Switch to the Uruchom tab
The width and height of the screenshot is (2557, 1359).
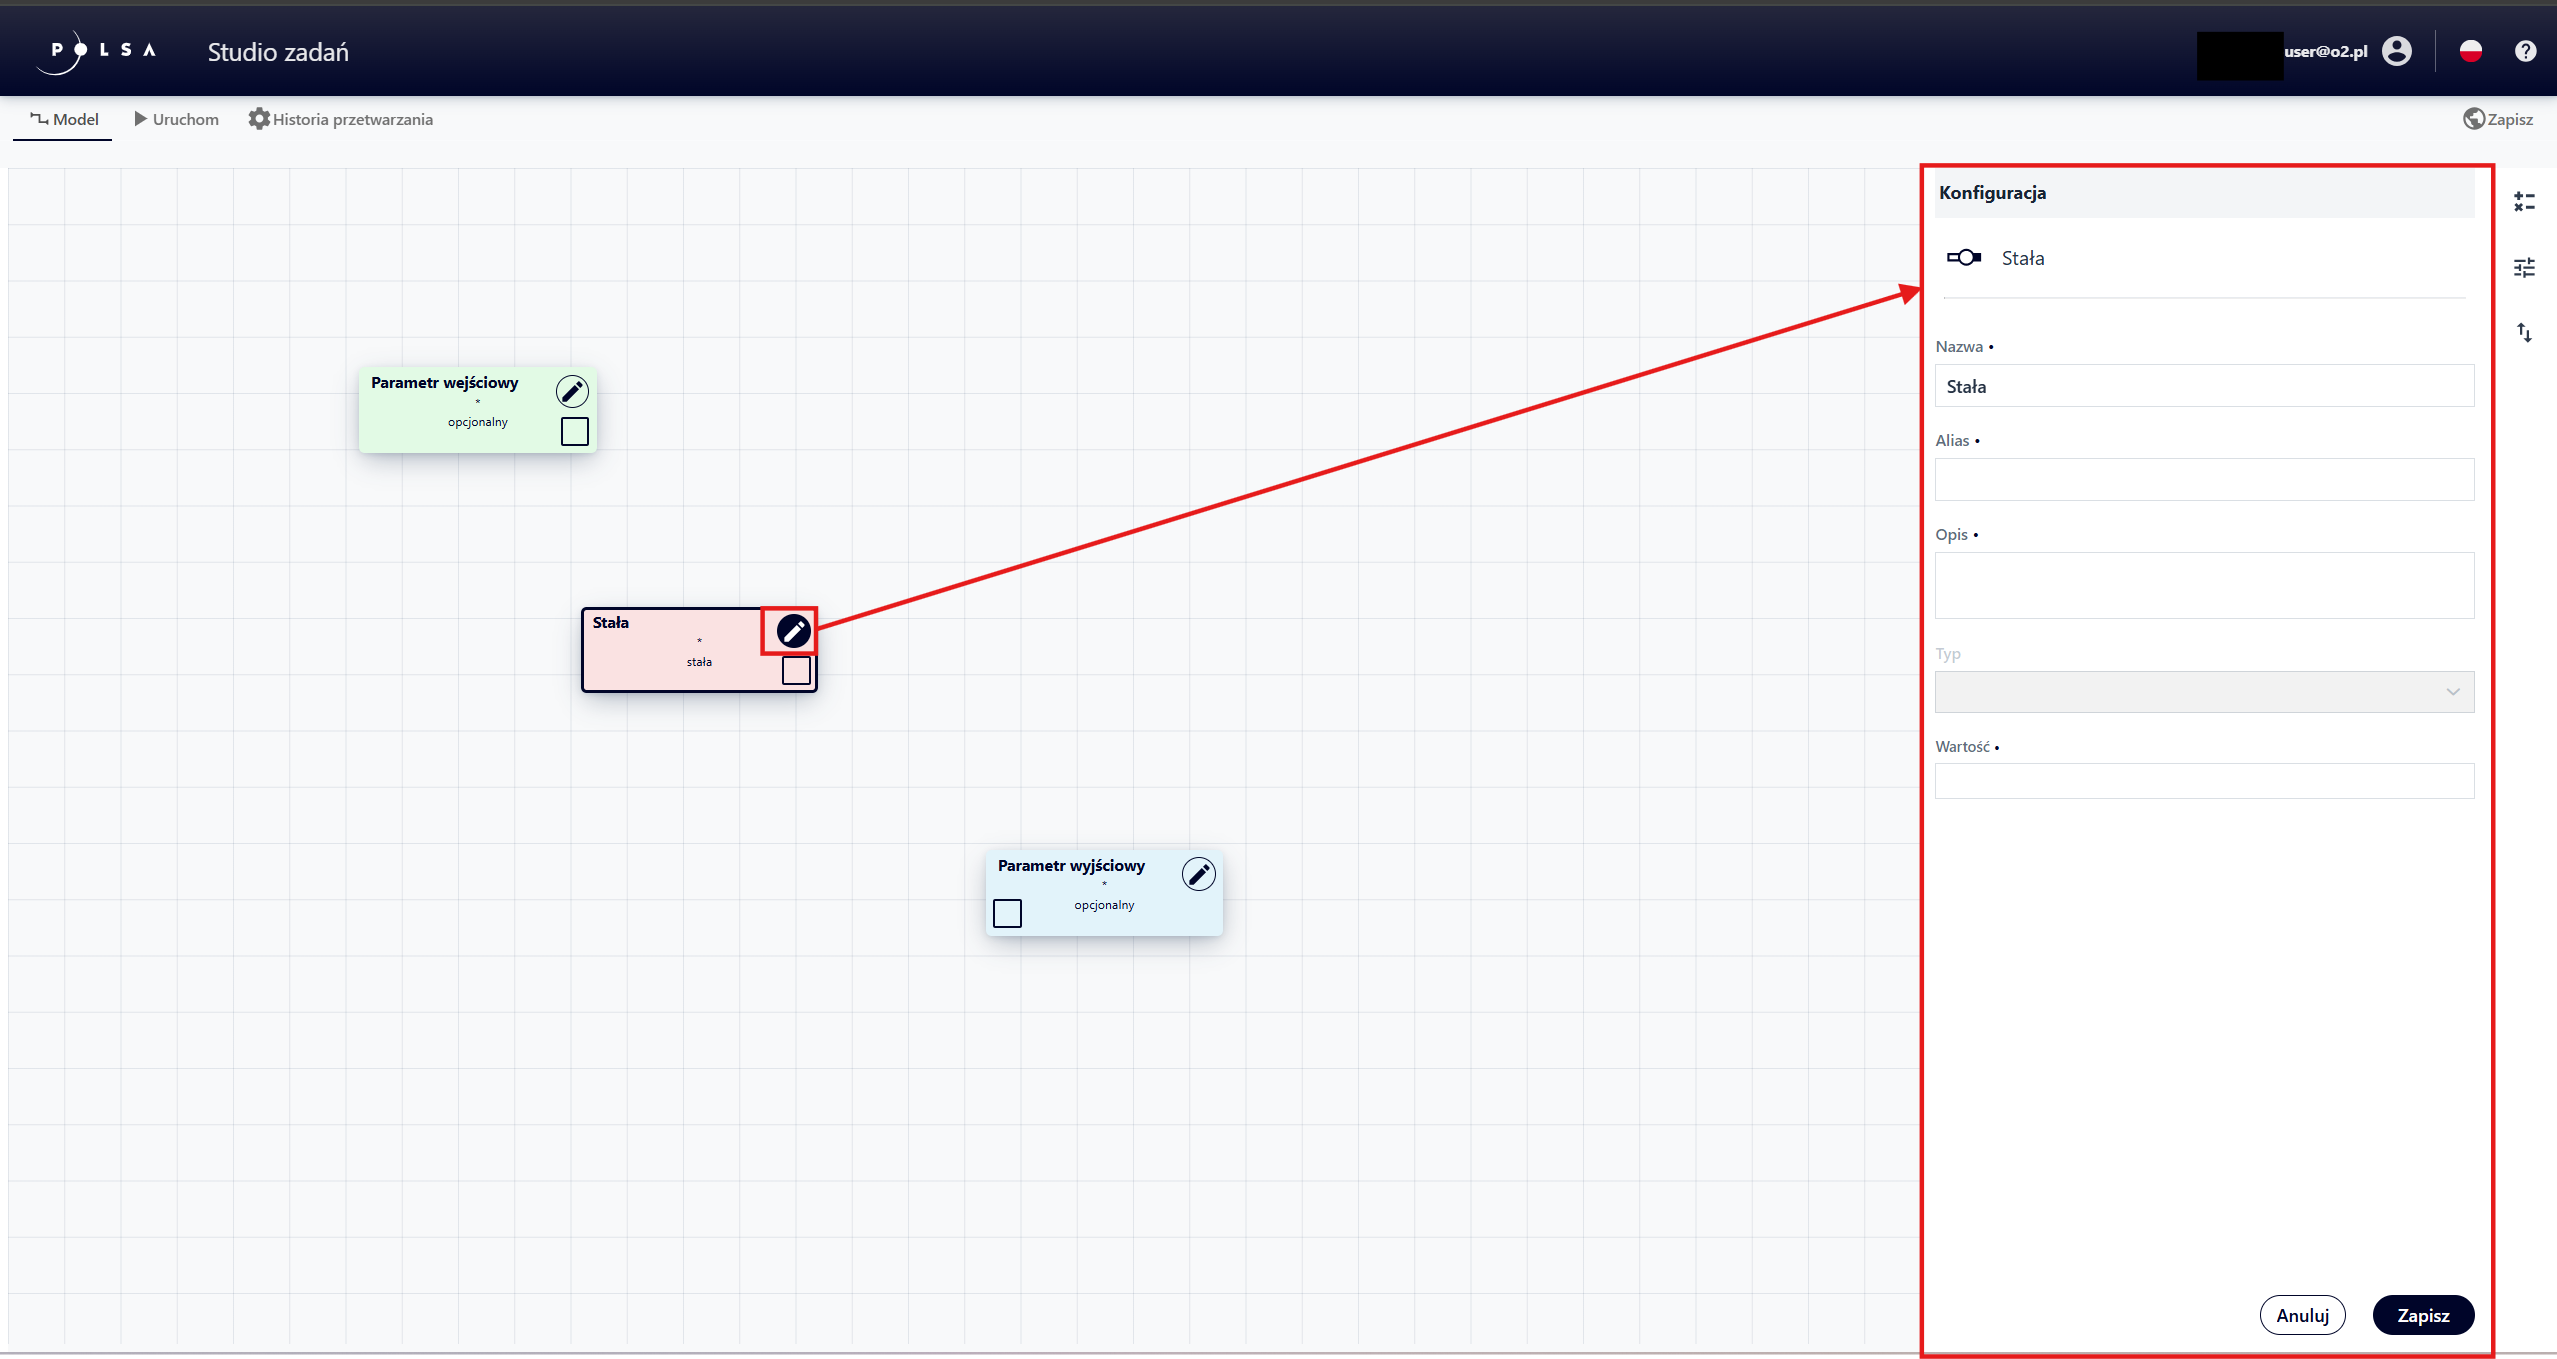pos(176,119)
